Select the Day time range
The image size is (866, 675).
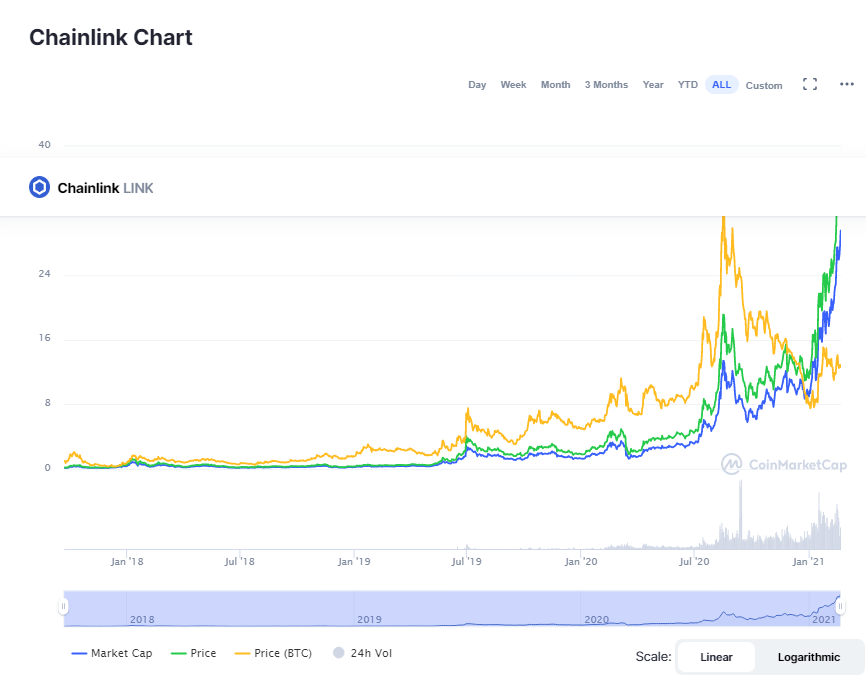(x=477, y=85)
